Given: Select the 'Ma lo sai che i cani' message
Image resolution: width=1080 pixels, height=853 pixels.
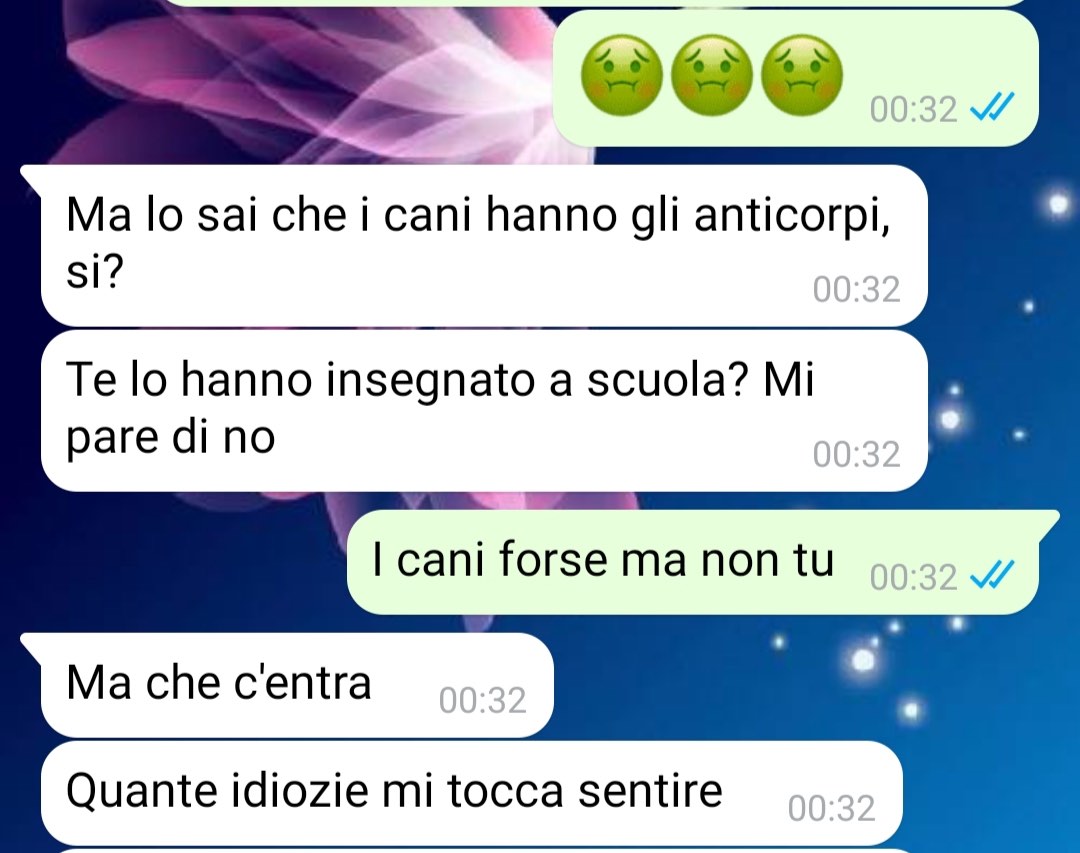Looking at the screenshot, I should 484,245.
